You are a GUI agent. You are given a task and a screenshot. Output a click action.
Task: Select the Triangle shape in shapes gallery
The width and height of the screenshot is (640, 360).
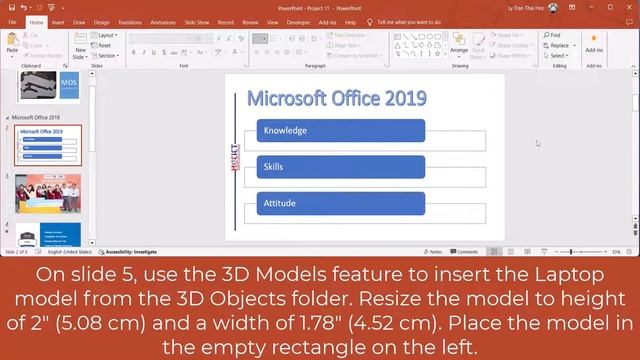coord(397,45)
